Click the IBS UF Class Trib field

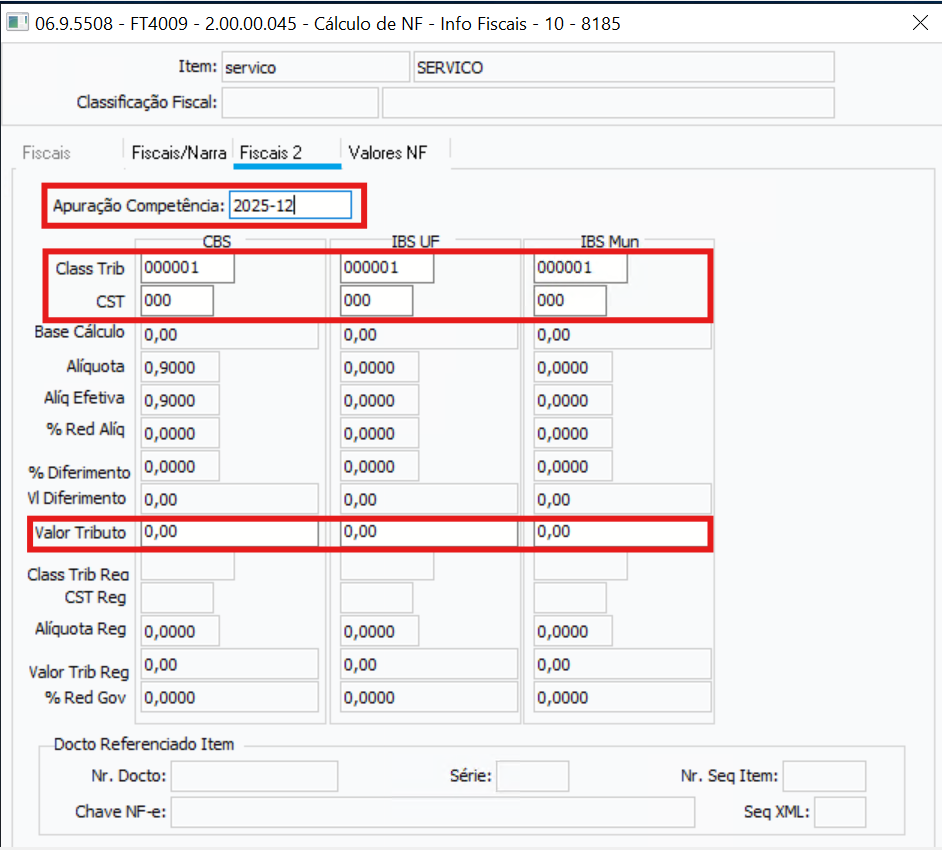[387, 268]
